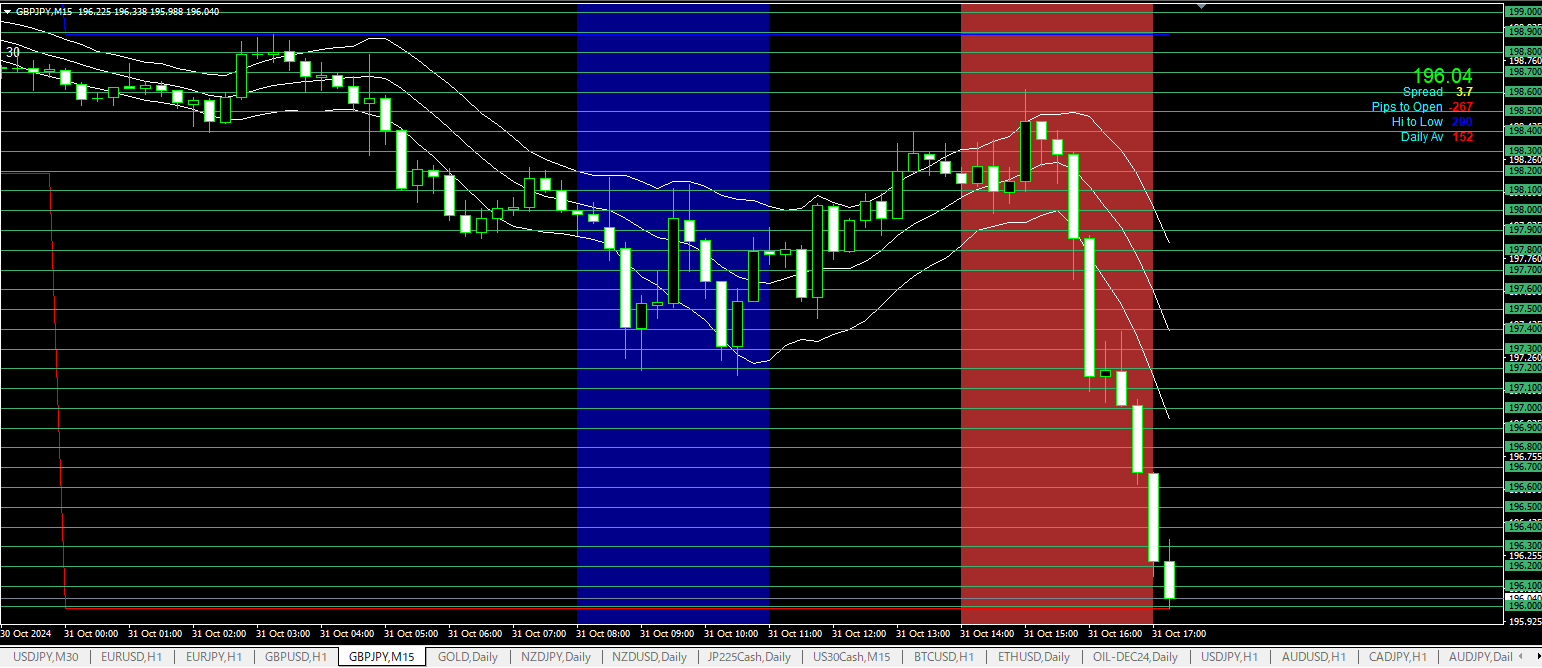Image resolution: width=1542 pixels, height=668 pixels.
Task: Select the US30Cash,M15 chart tab
Action: (851, 657)
